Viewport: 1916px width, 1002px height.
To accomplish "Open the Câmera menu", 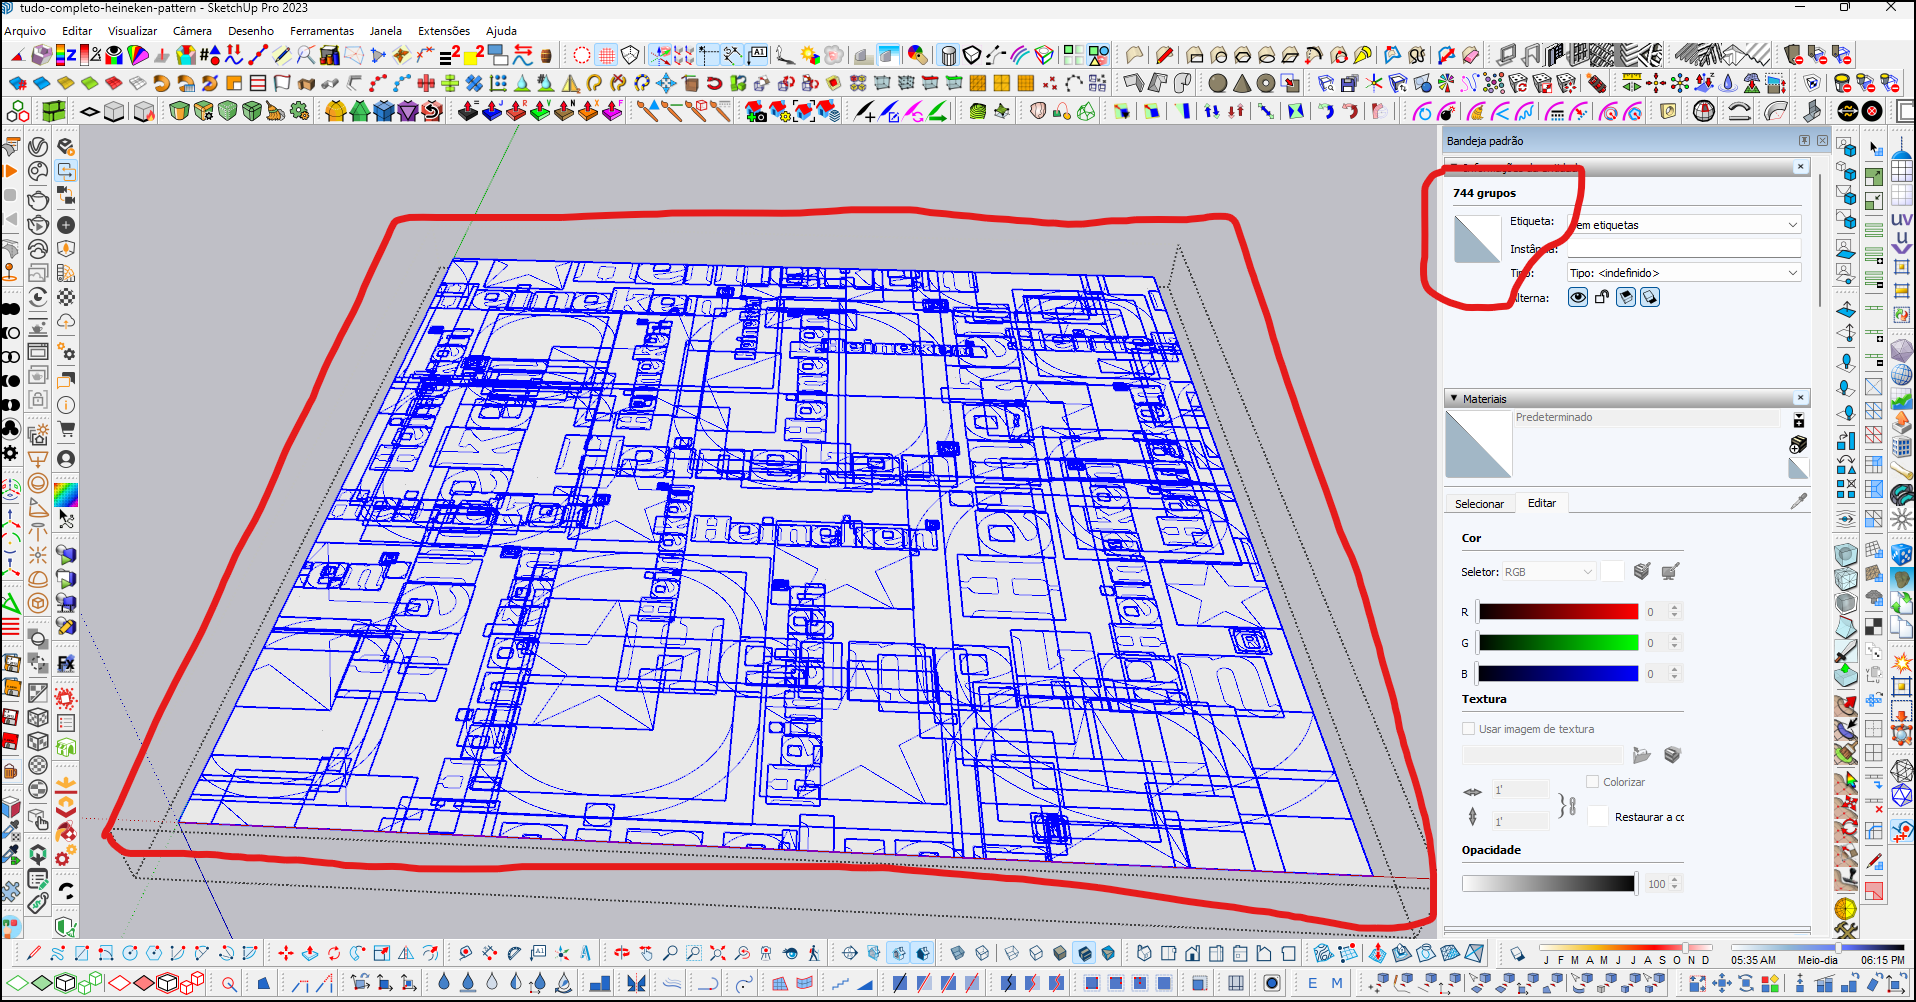I will (192, 31).
